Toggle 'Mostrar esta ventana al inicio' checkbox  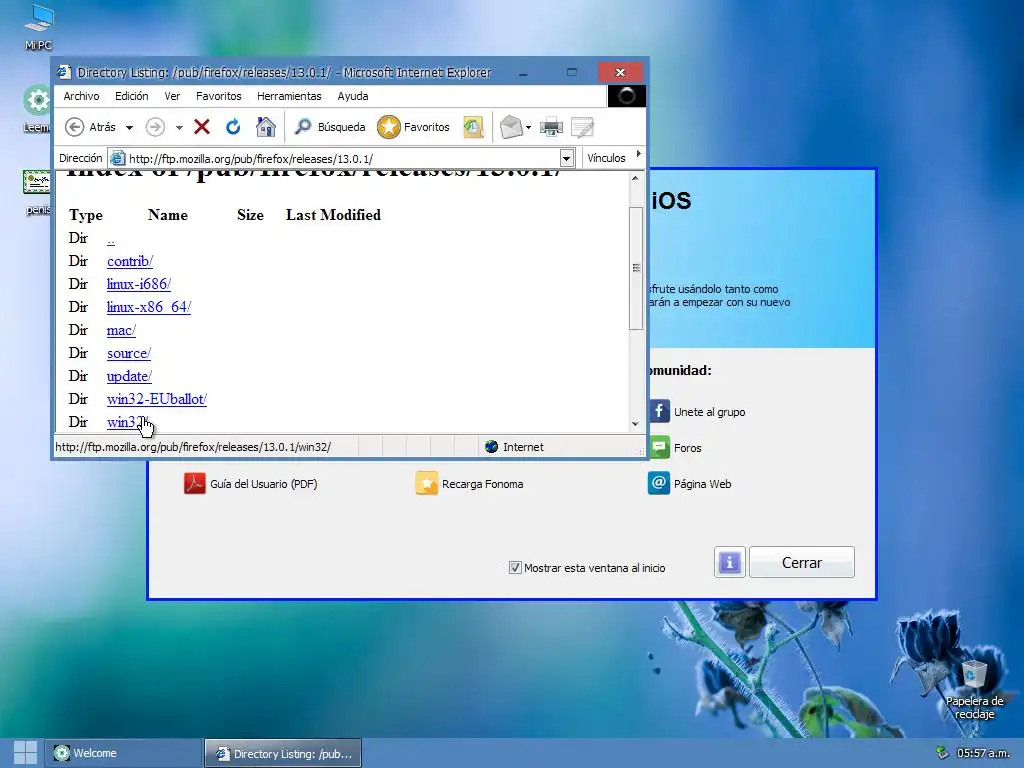[515, 568]
